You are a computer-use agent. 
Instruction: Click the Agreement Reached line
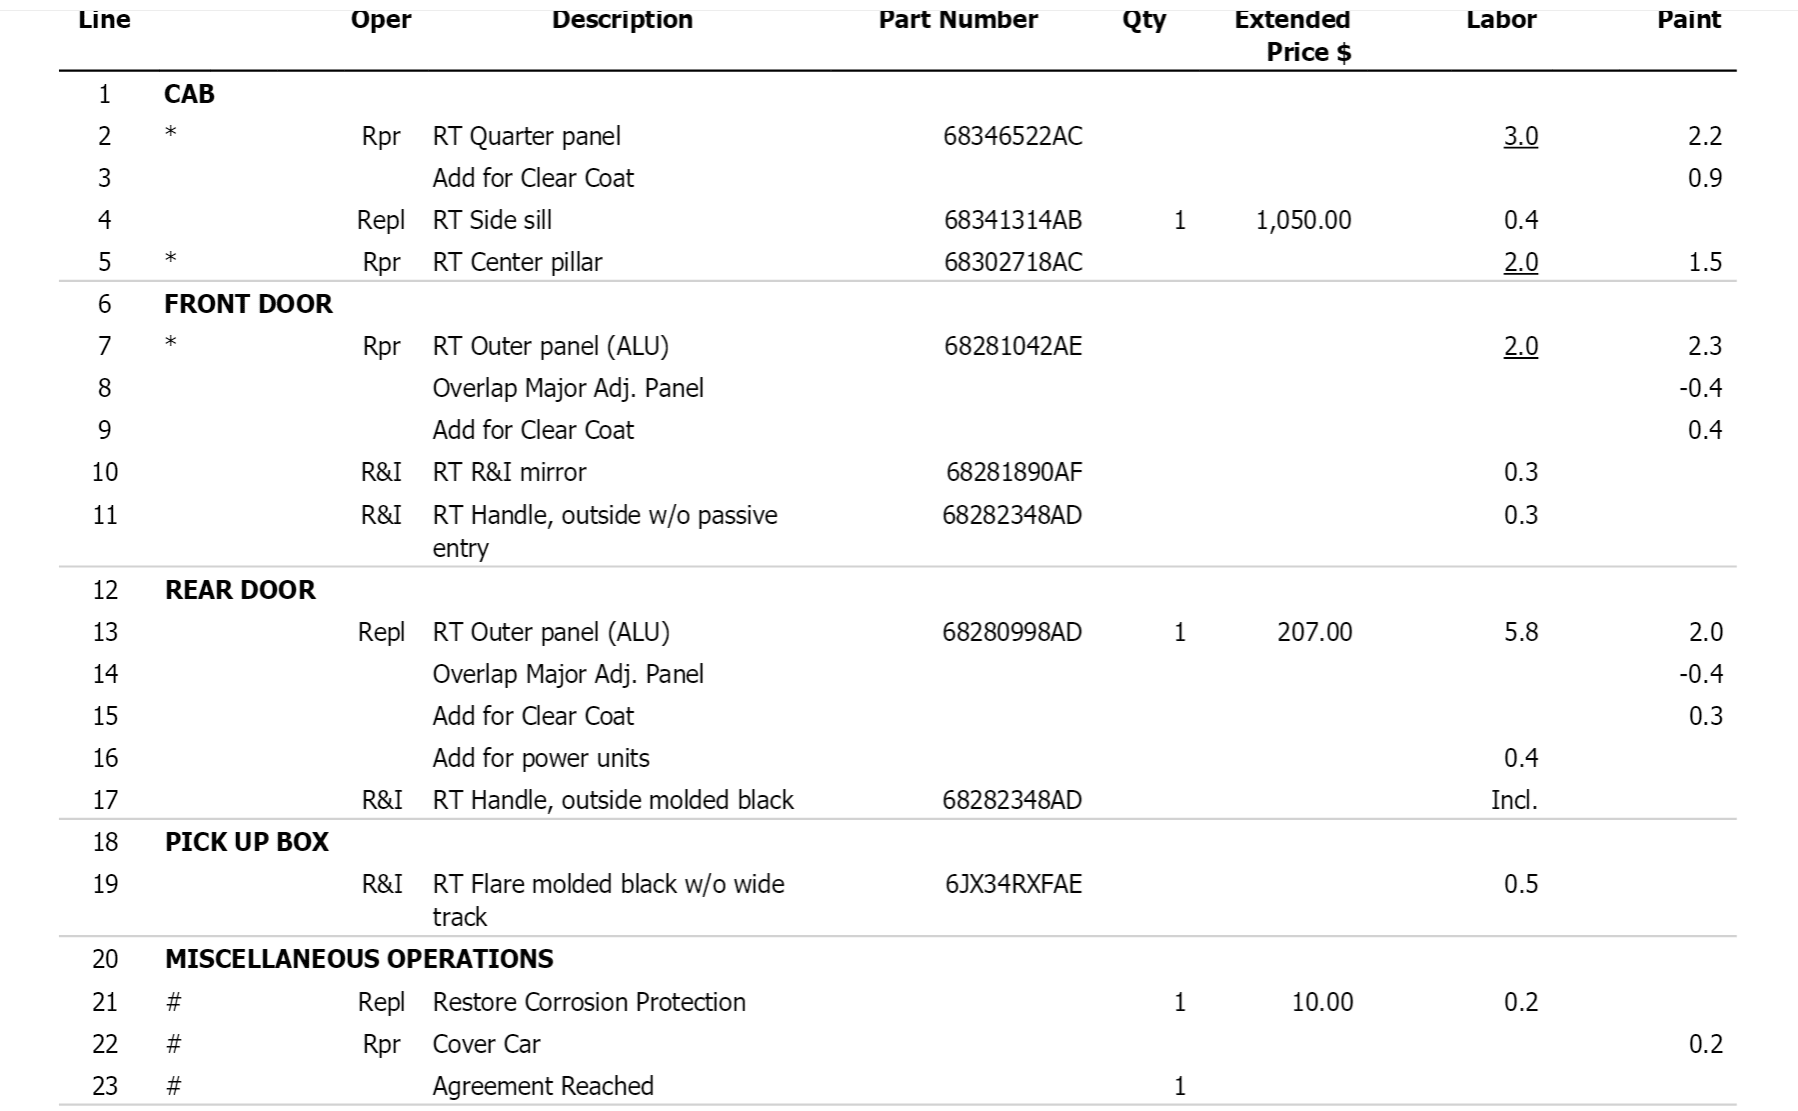(x=898, y=1086)
